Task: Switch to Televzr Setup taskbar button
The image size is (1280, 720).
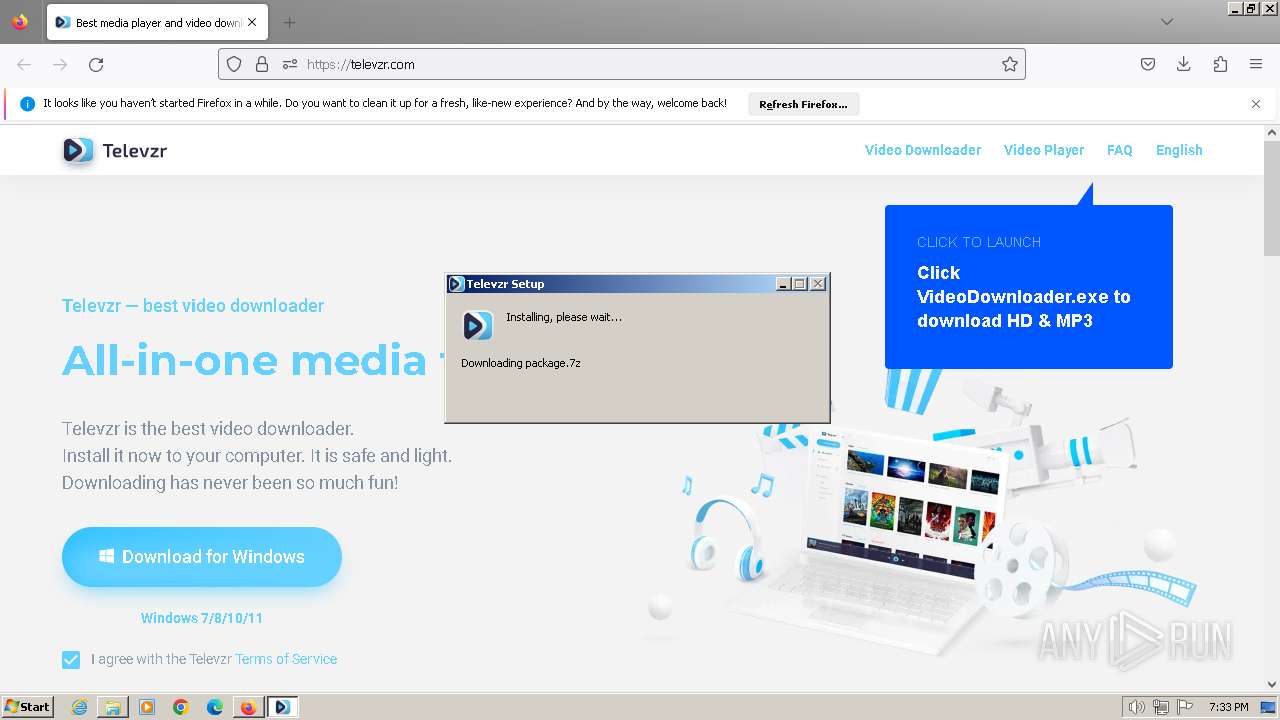Action: [x=282, y=707]
